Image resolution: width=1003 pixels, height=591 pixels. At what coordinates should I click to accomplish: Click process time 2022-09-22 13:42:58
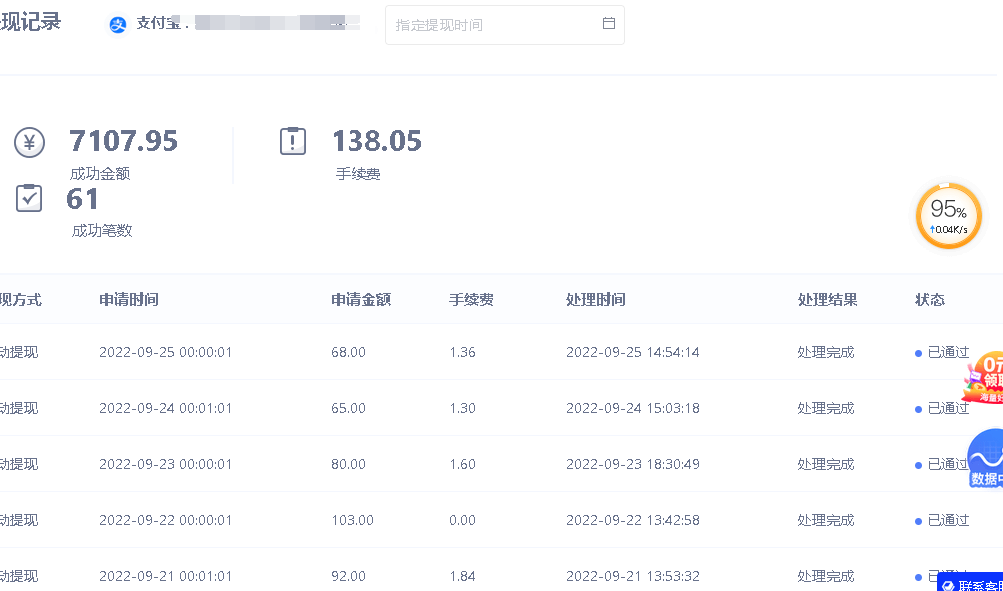[x=633, y=520]
